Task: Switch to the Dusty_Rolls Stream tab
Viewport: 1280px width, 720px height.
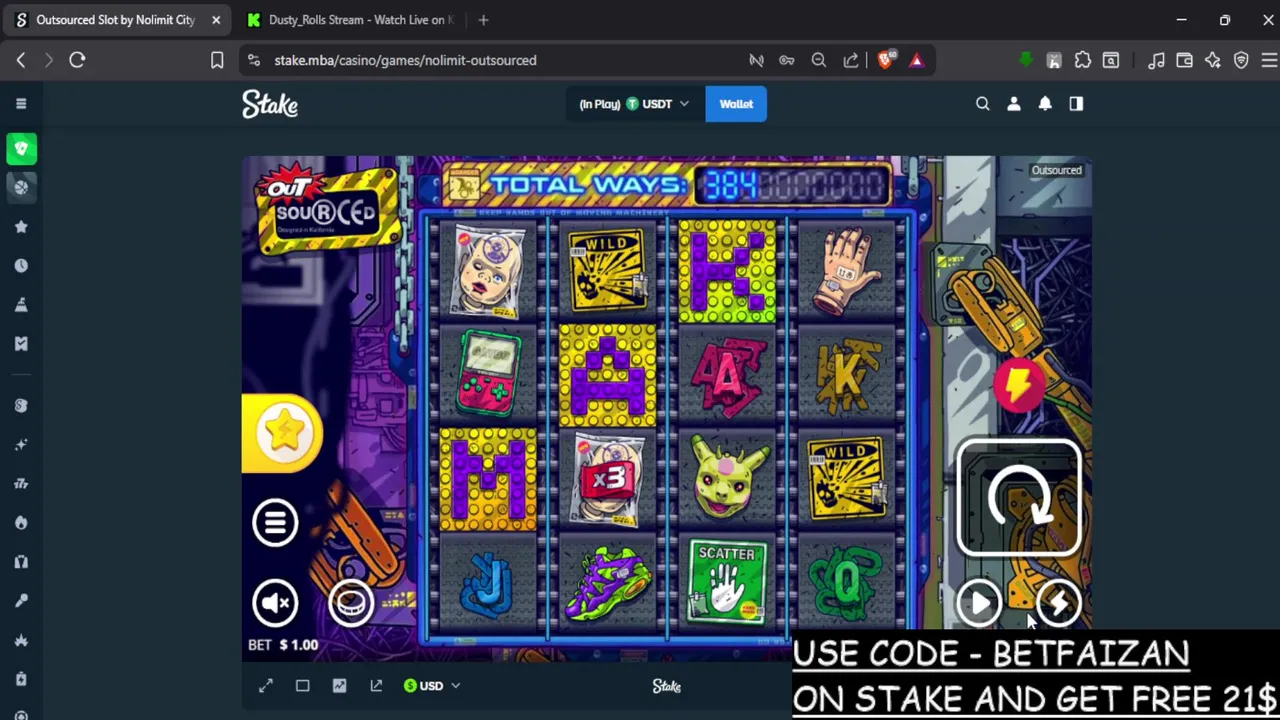Action: pyautogui.click(x=349, y=20)
